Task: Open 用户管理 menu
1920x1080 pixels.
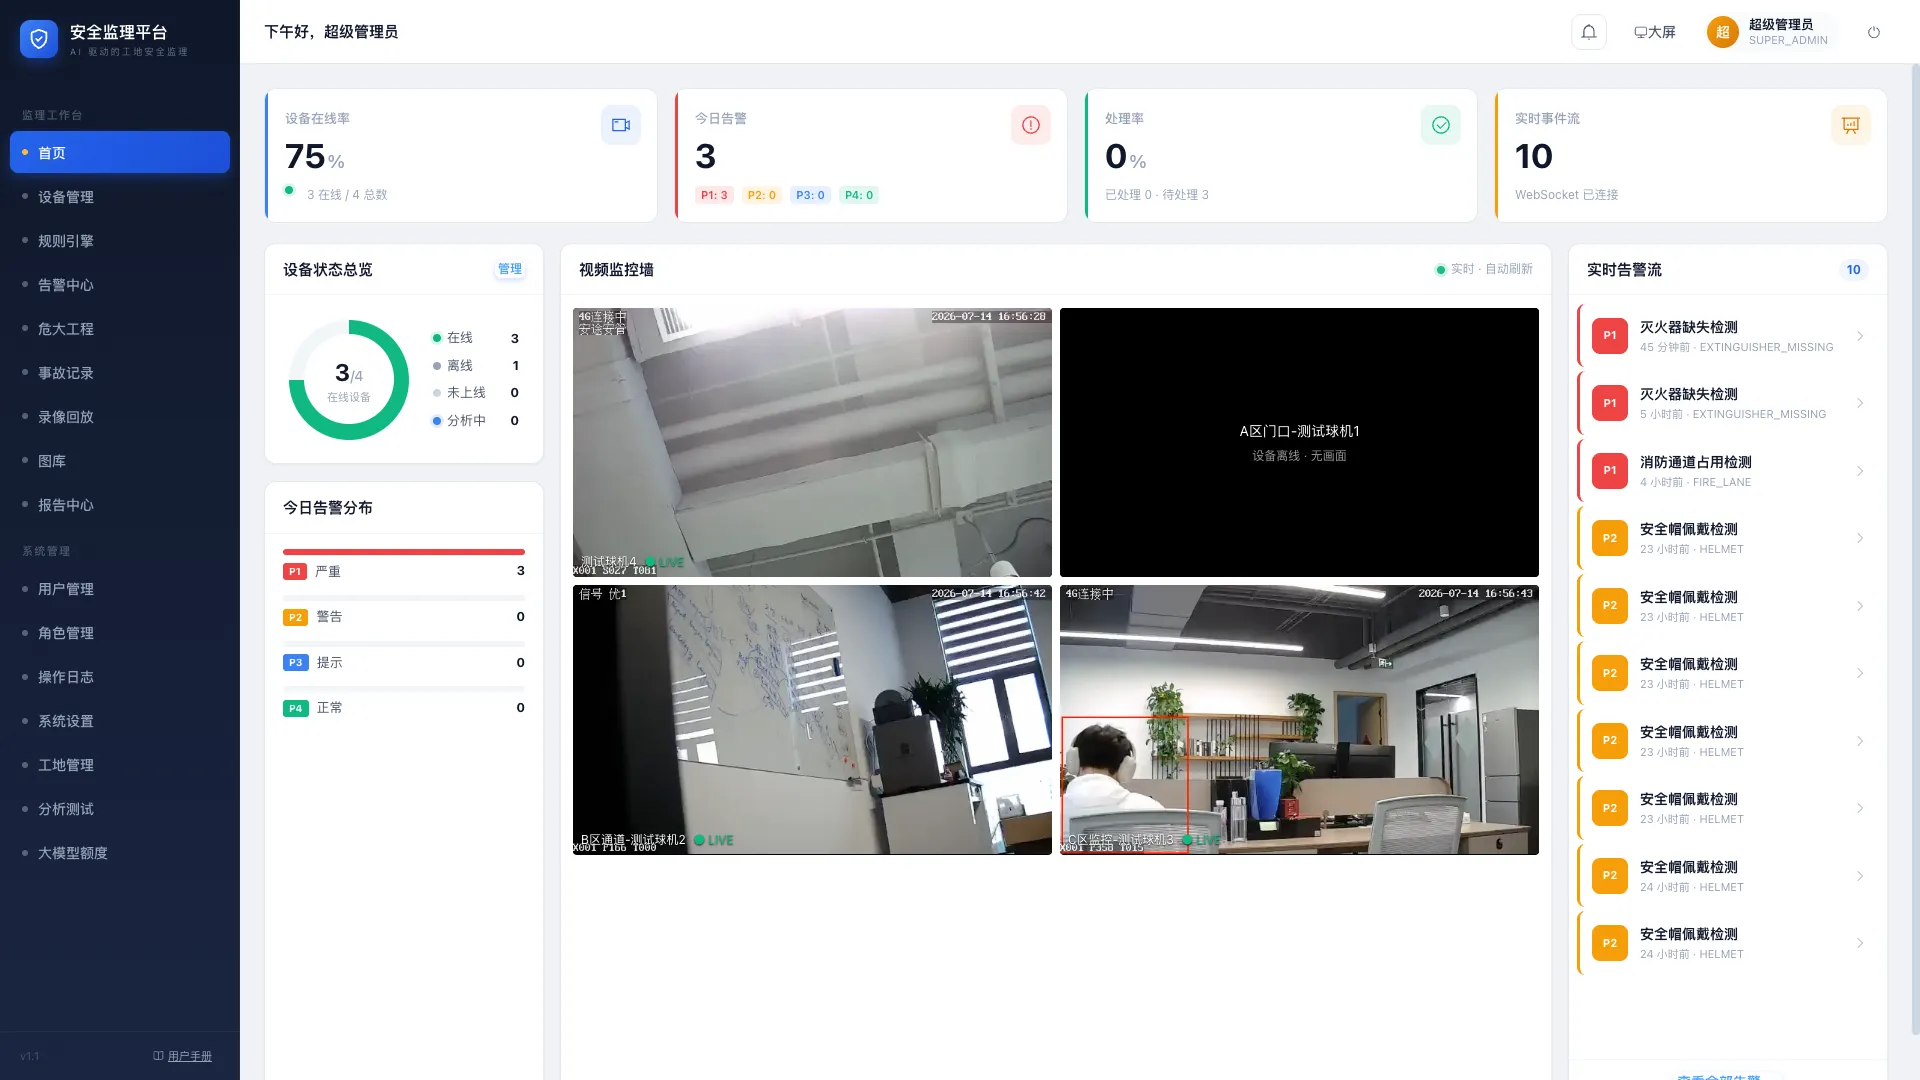Action: pos(120,589)
